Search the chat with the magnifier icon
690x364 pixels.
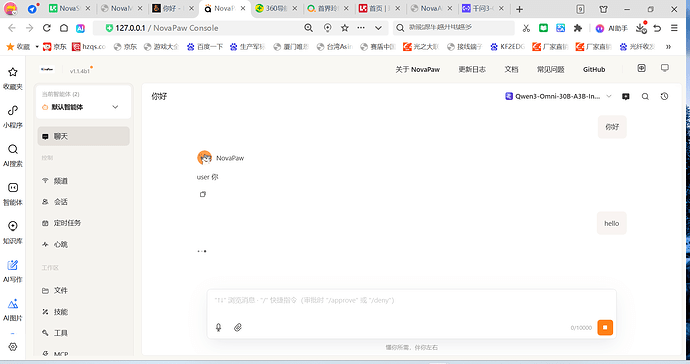coord(645,96)
